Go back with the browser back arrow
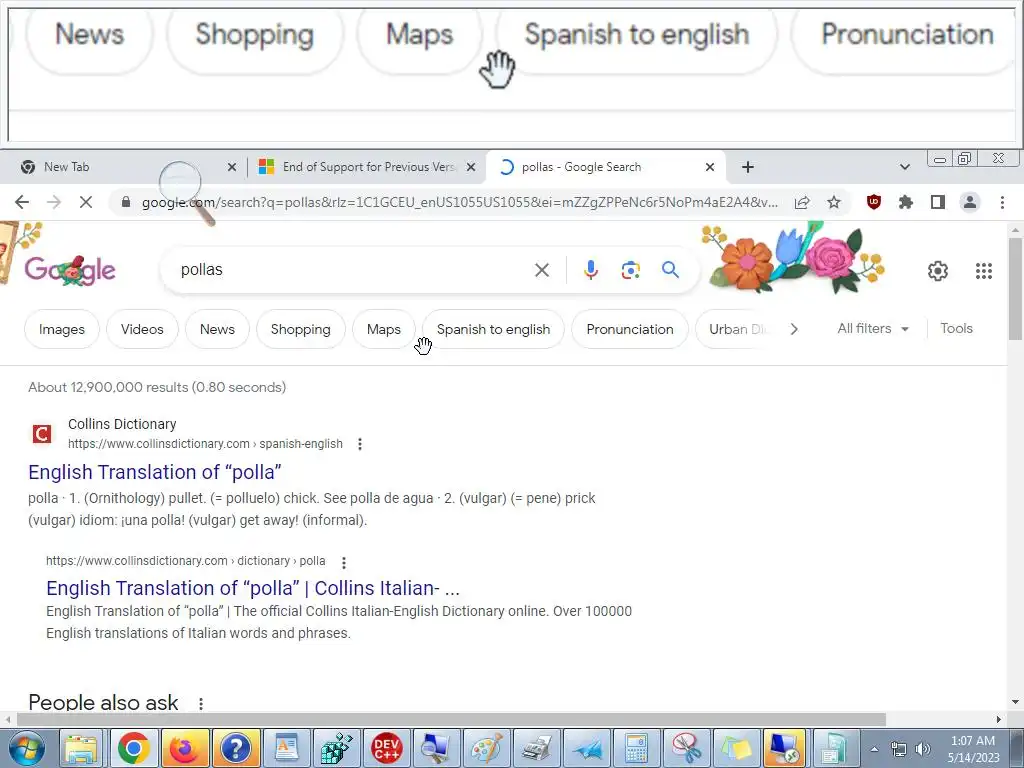The height and width of the screenshot is (768, 1024). pyautogui.click(x=22, y=202)
